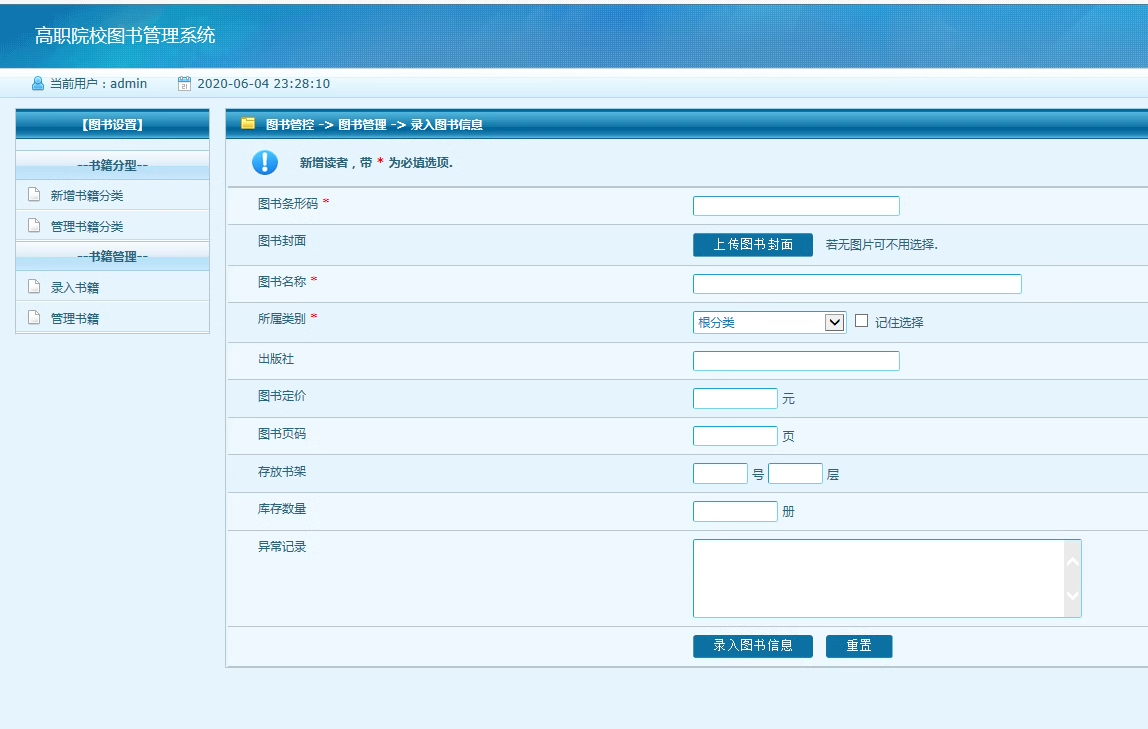Click the page icon beside 管理书籍分类
1148x729 pixels.
point(34,225)
